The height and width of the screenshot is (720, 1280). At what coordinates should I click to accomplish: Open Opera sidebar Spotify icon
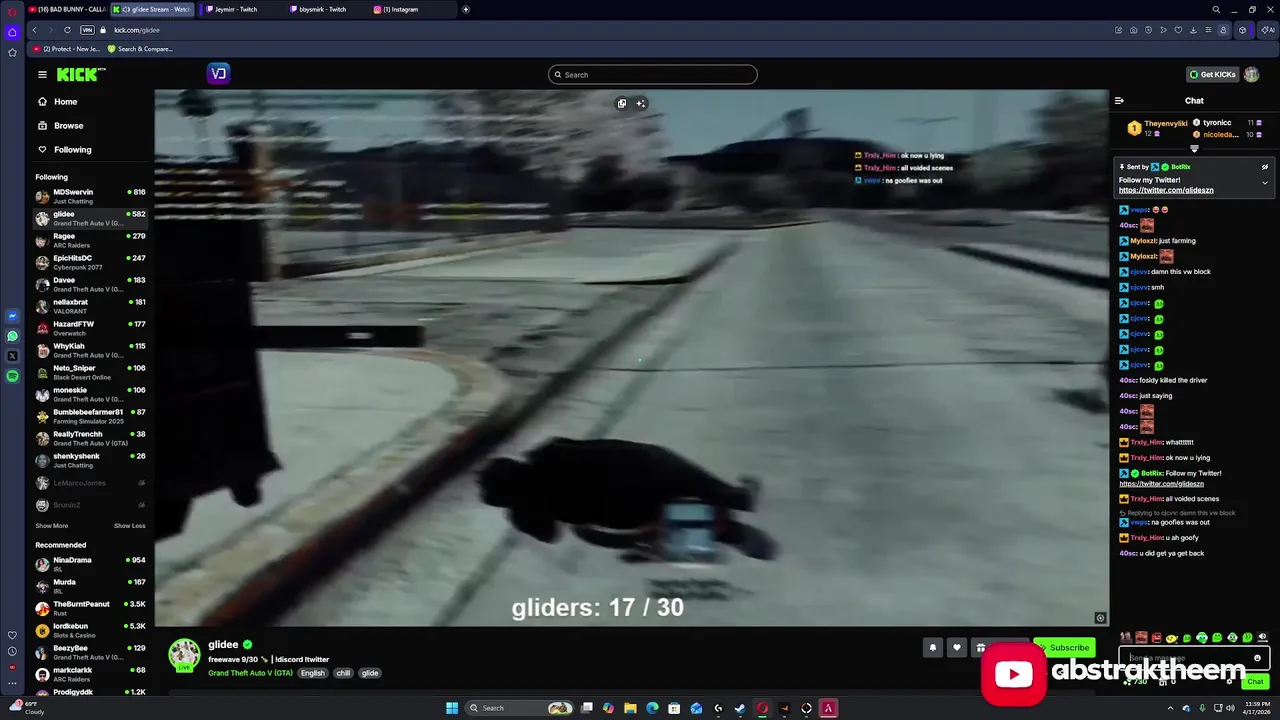coord(12,376)
